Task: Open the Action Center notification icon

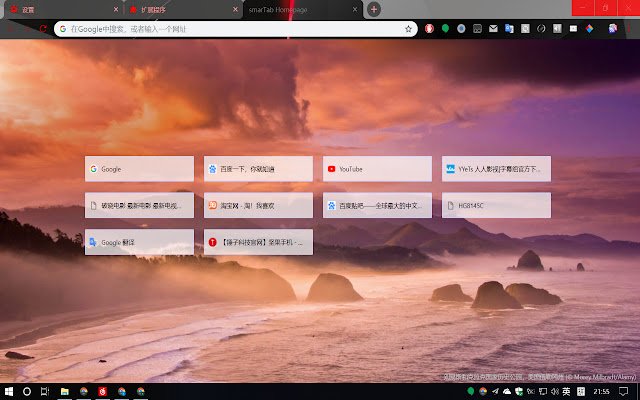Action: click(x=623, y=391)
